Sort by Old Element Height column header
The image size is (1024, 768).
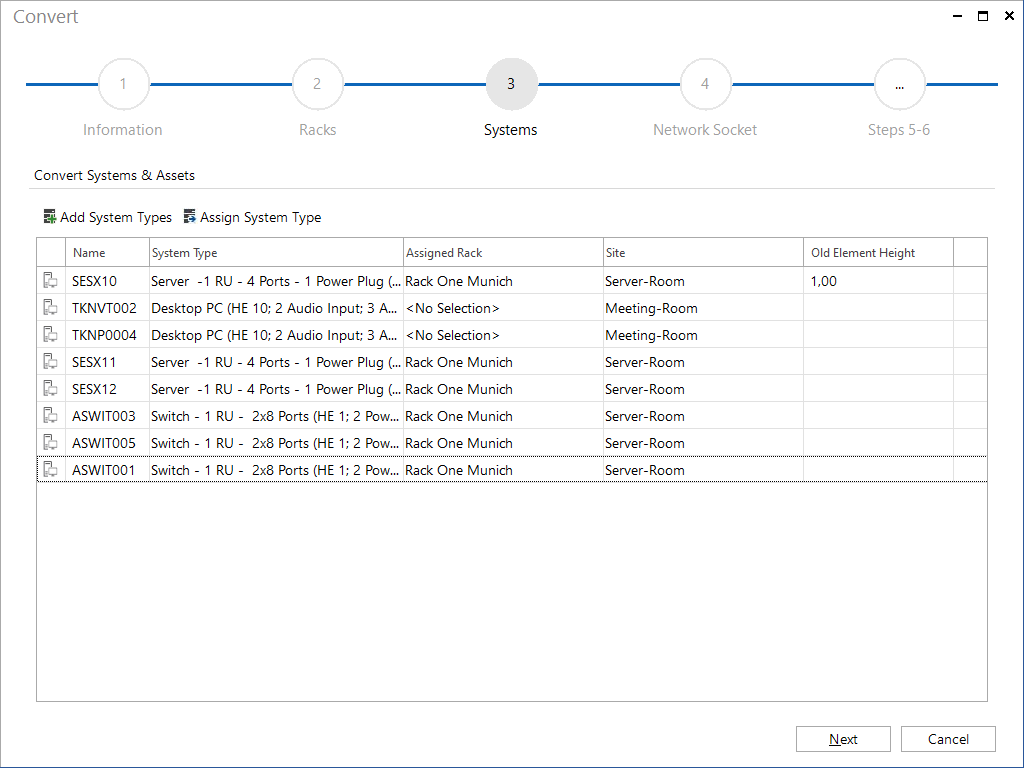tap(878, 253)
